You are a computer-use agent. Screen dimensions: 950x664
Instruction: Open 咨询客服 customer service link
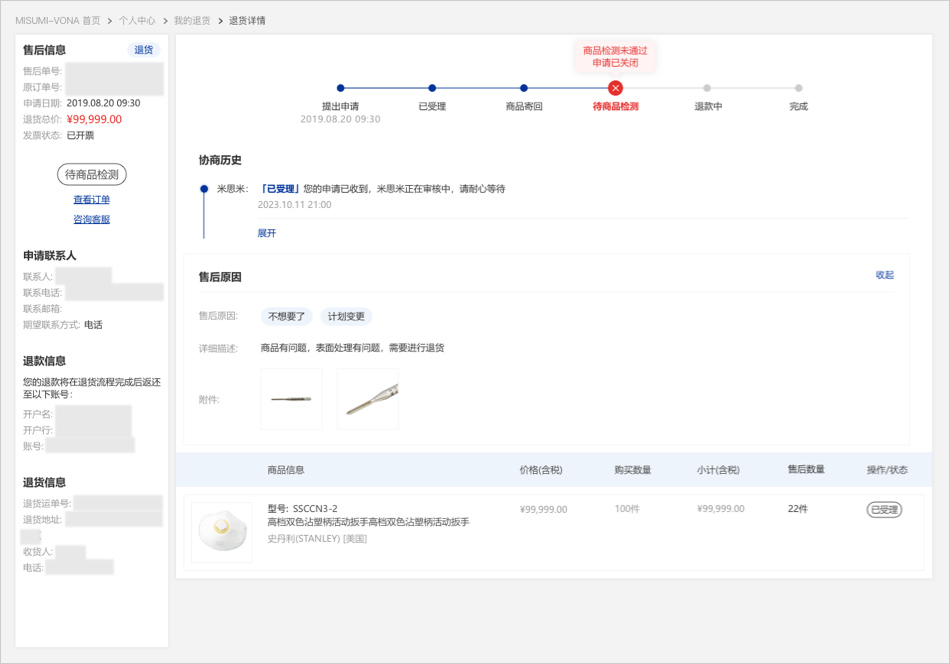pyautogui.click(x=92, y=219)
